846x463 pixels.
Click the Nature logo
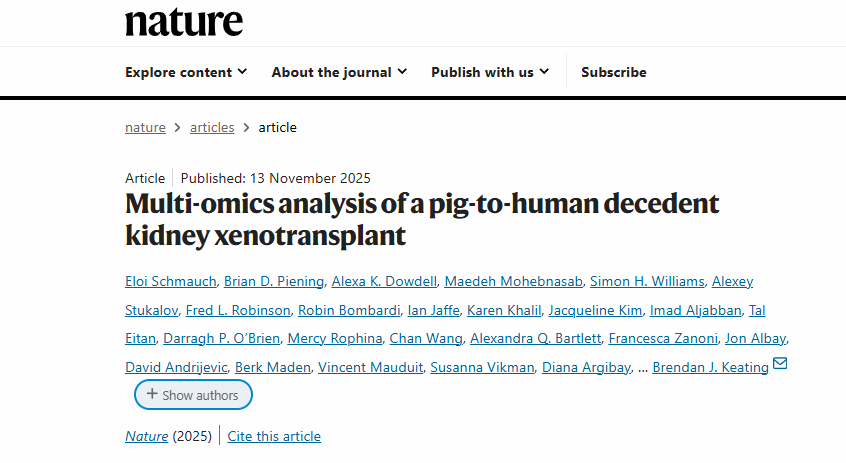click(x=183, y=21)
